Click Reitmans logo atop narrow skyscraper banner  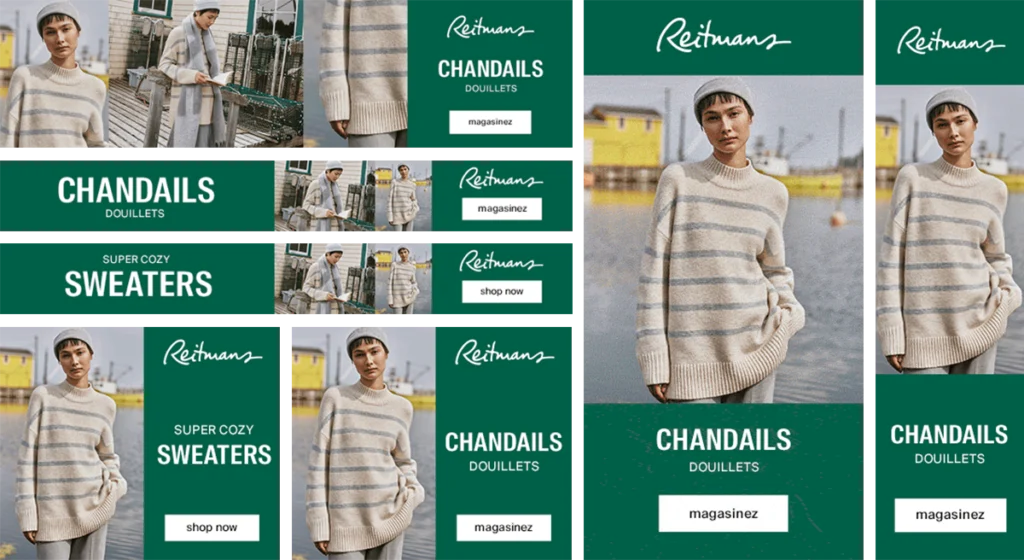click(x=950, y=40)
